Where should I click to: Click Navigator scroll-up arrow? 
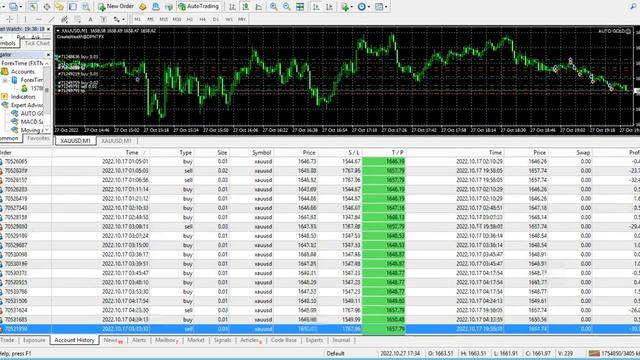[x=47, y=63]
